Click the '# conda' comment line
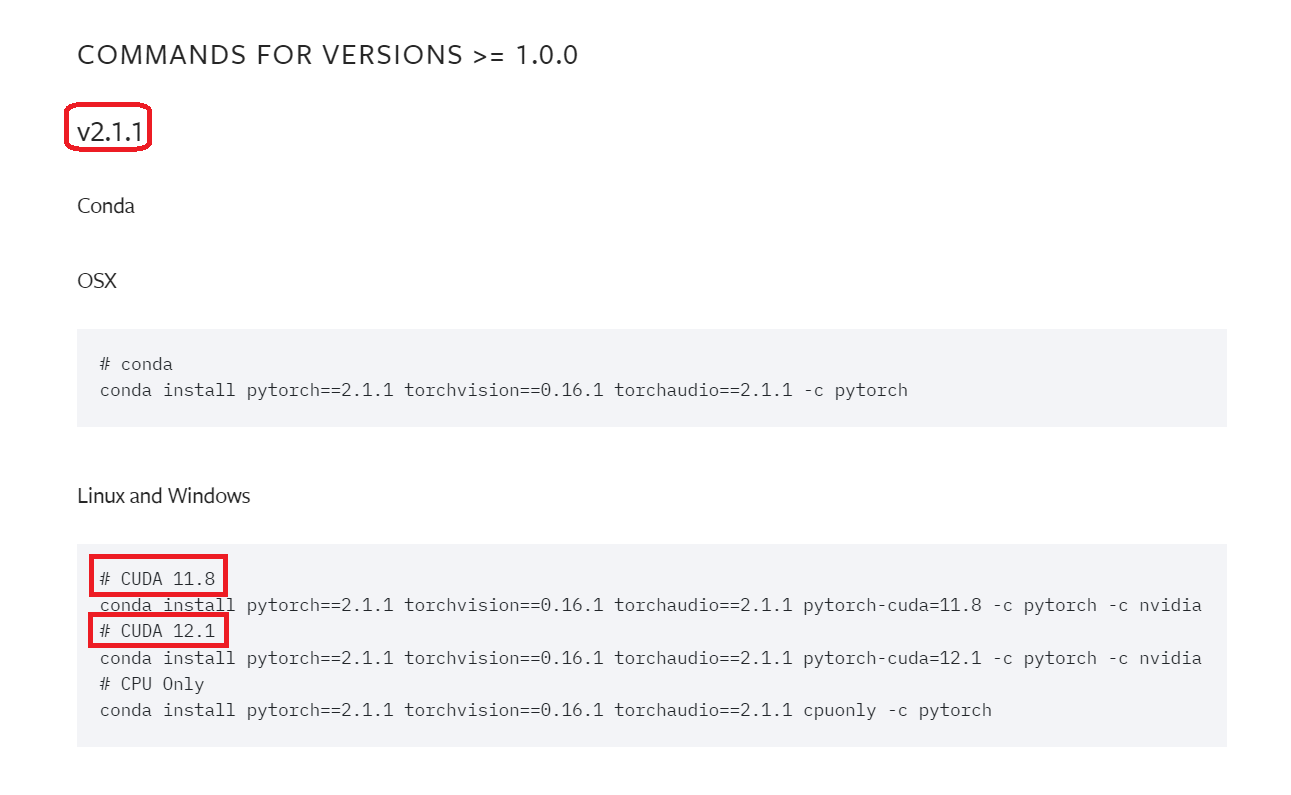This screenshot has width=1291, height=795. pos(136,364)
